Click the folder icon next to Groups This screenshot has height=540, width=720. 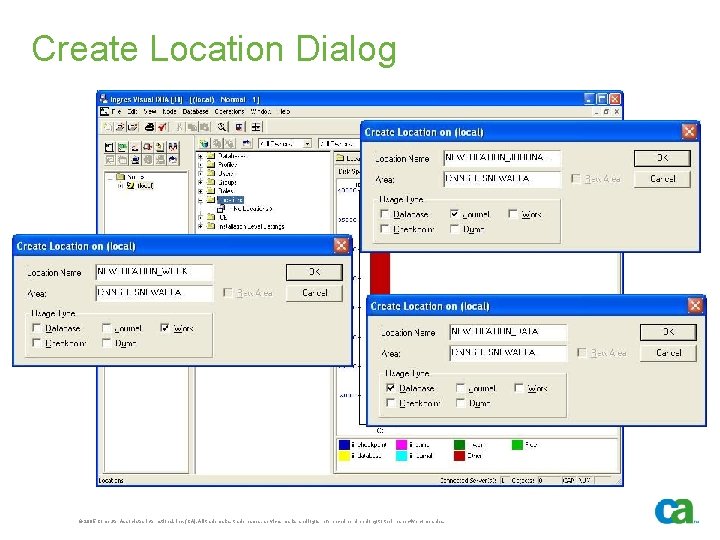(x=211, y=182)
